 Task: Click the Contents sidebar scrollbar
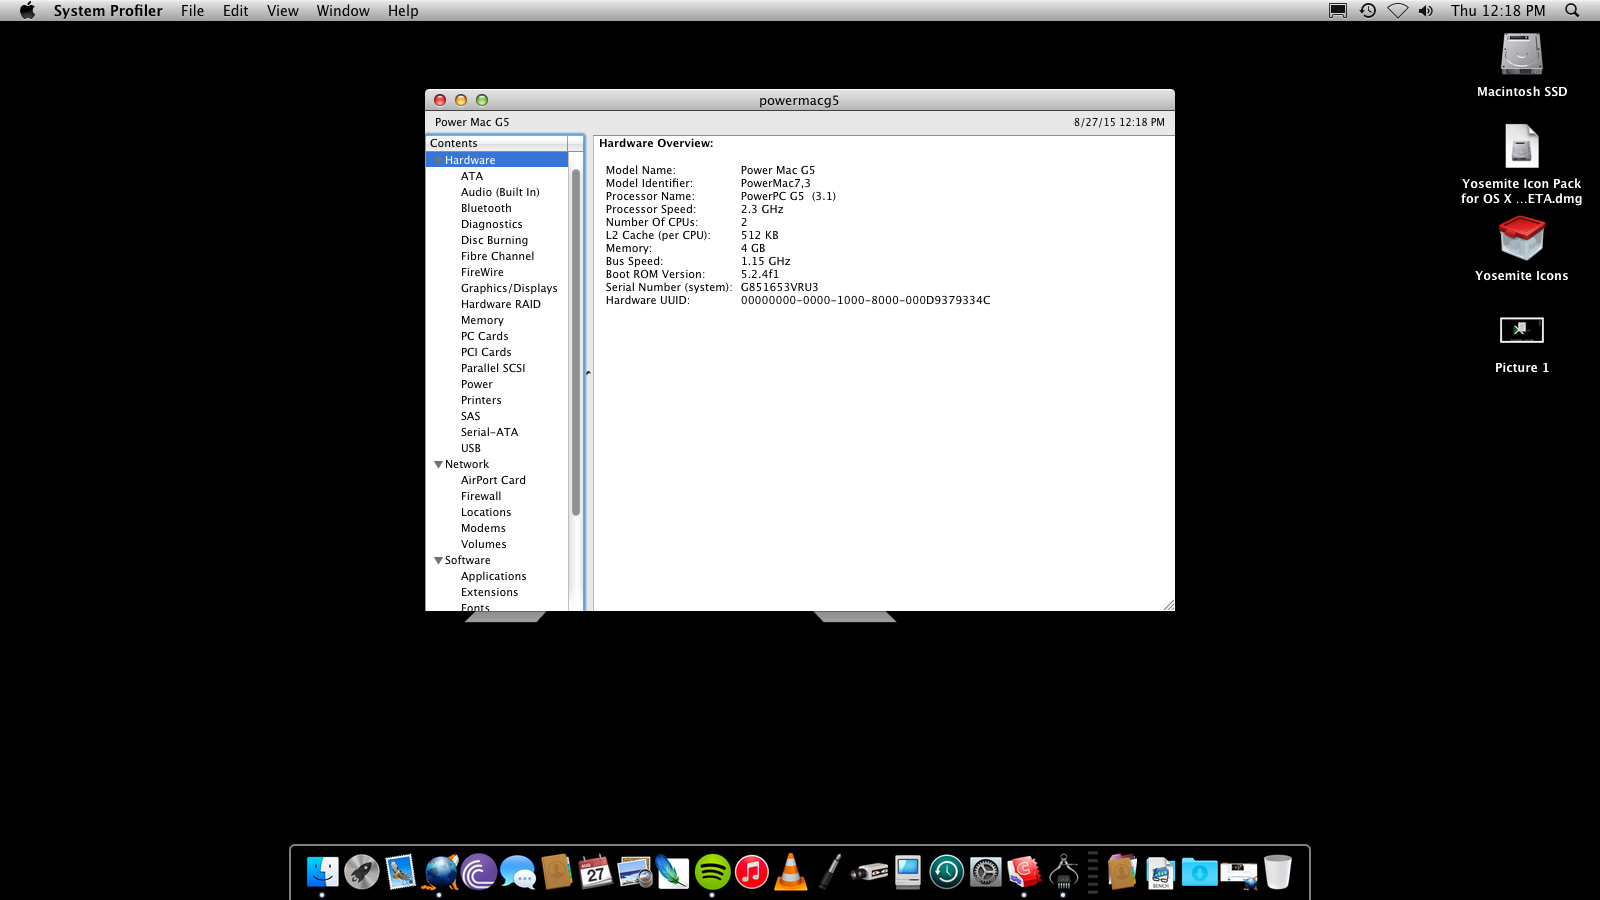coord(576,342)
